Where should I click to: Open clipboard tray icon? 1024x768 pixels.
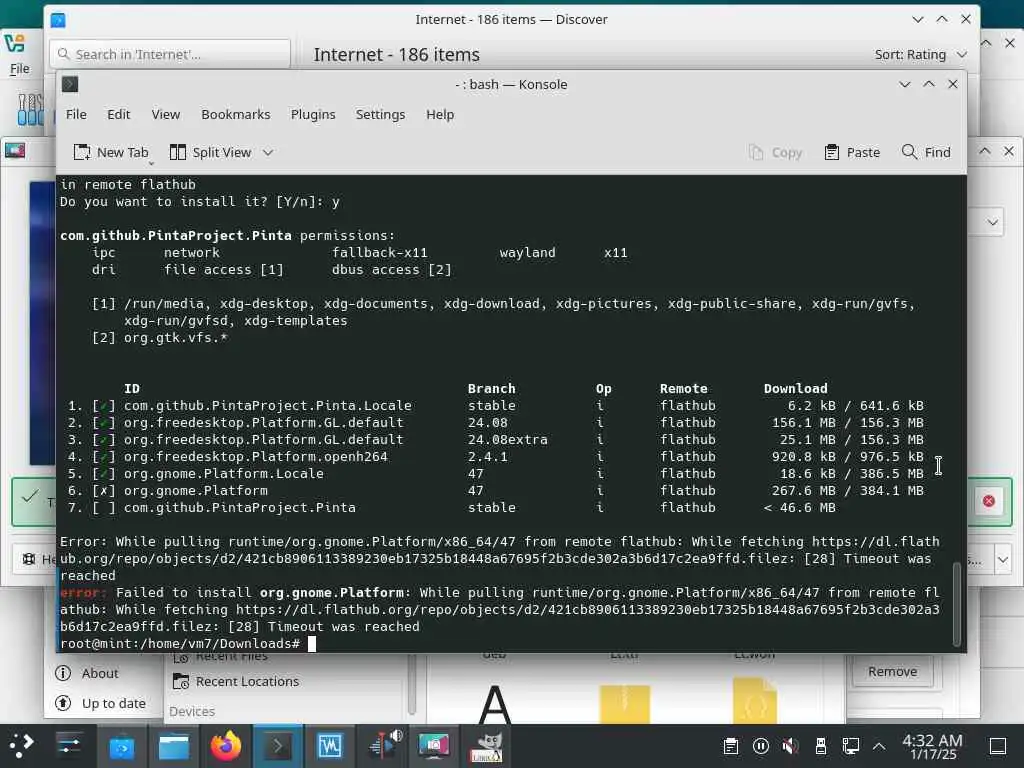pos(731,746)
